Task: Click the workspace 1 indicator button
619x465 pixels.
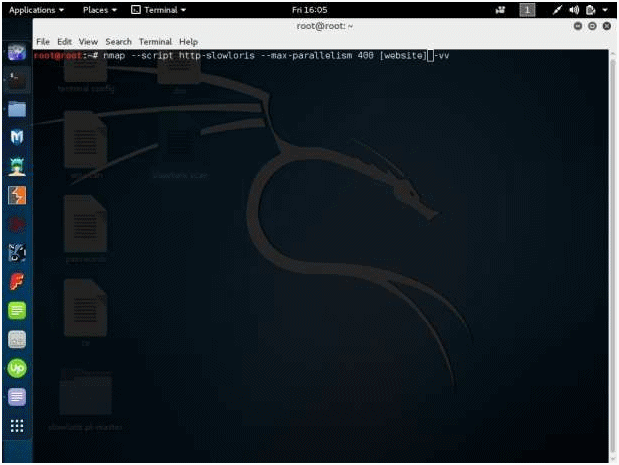Action: click(x=528, y=9)
